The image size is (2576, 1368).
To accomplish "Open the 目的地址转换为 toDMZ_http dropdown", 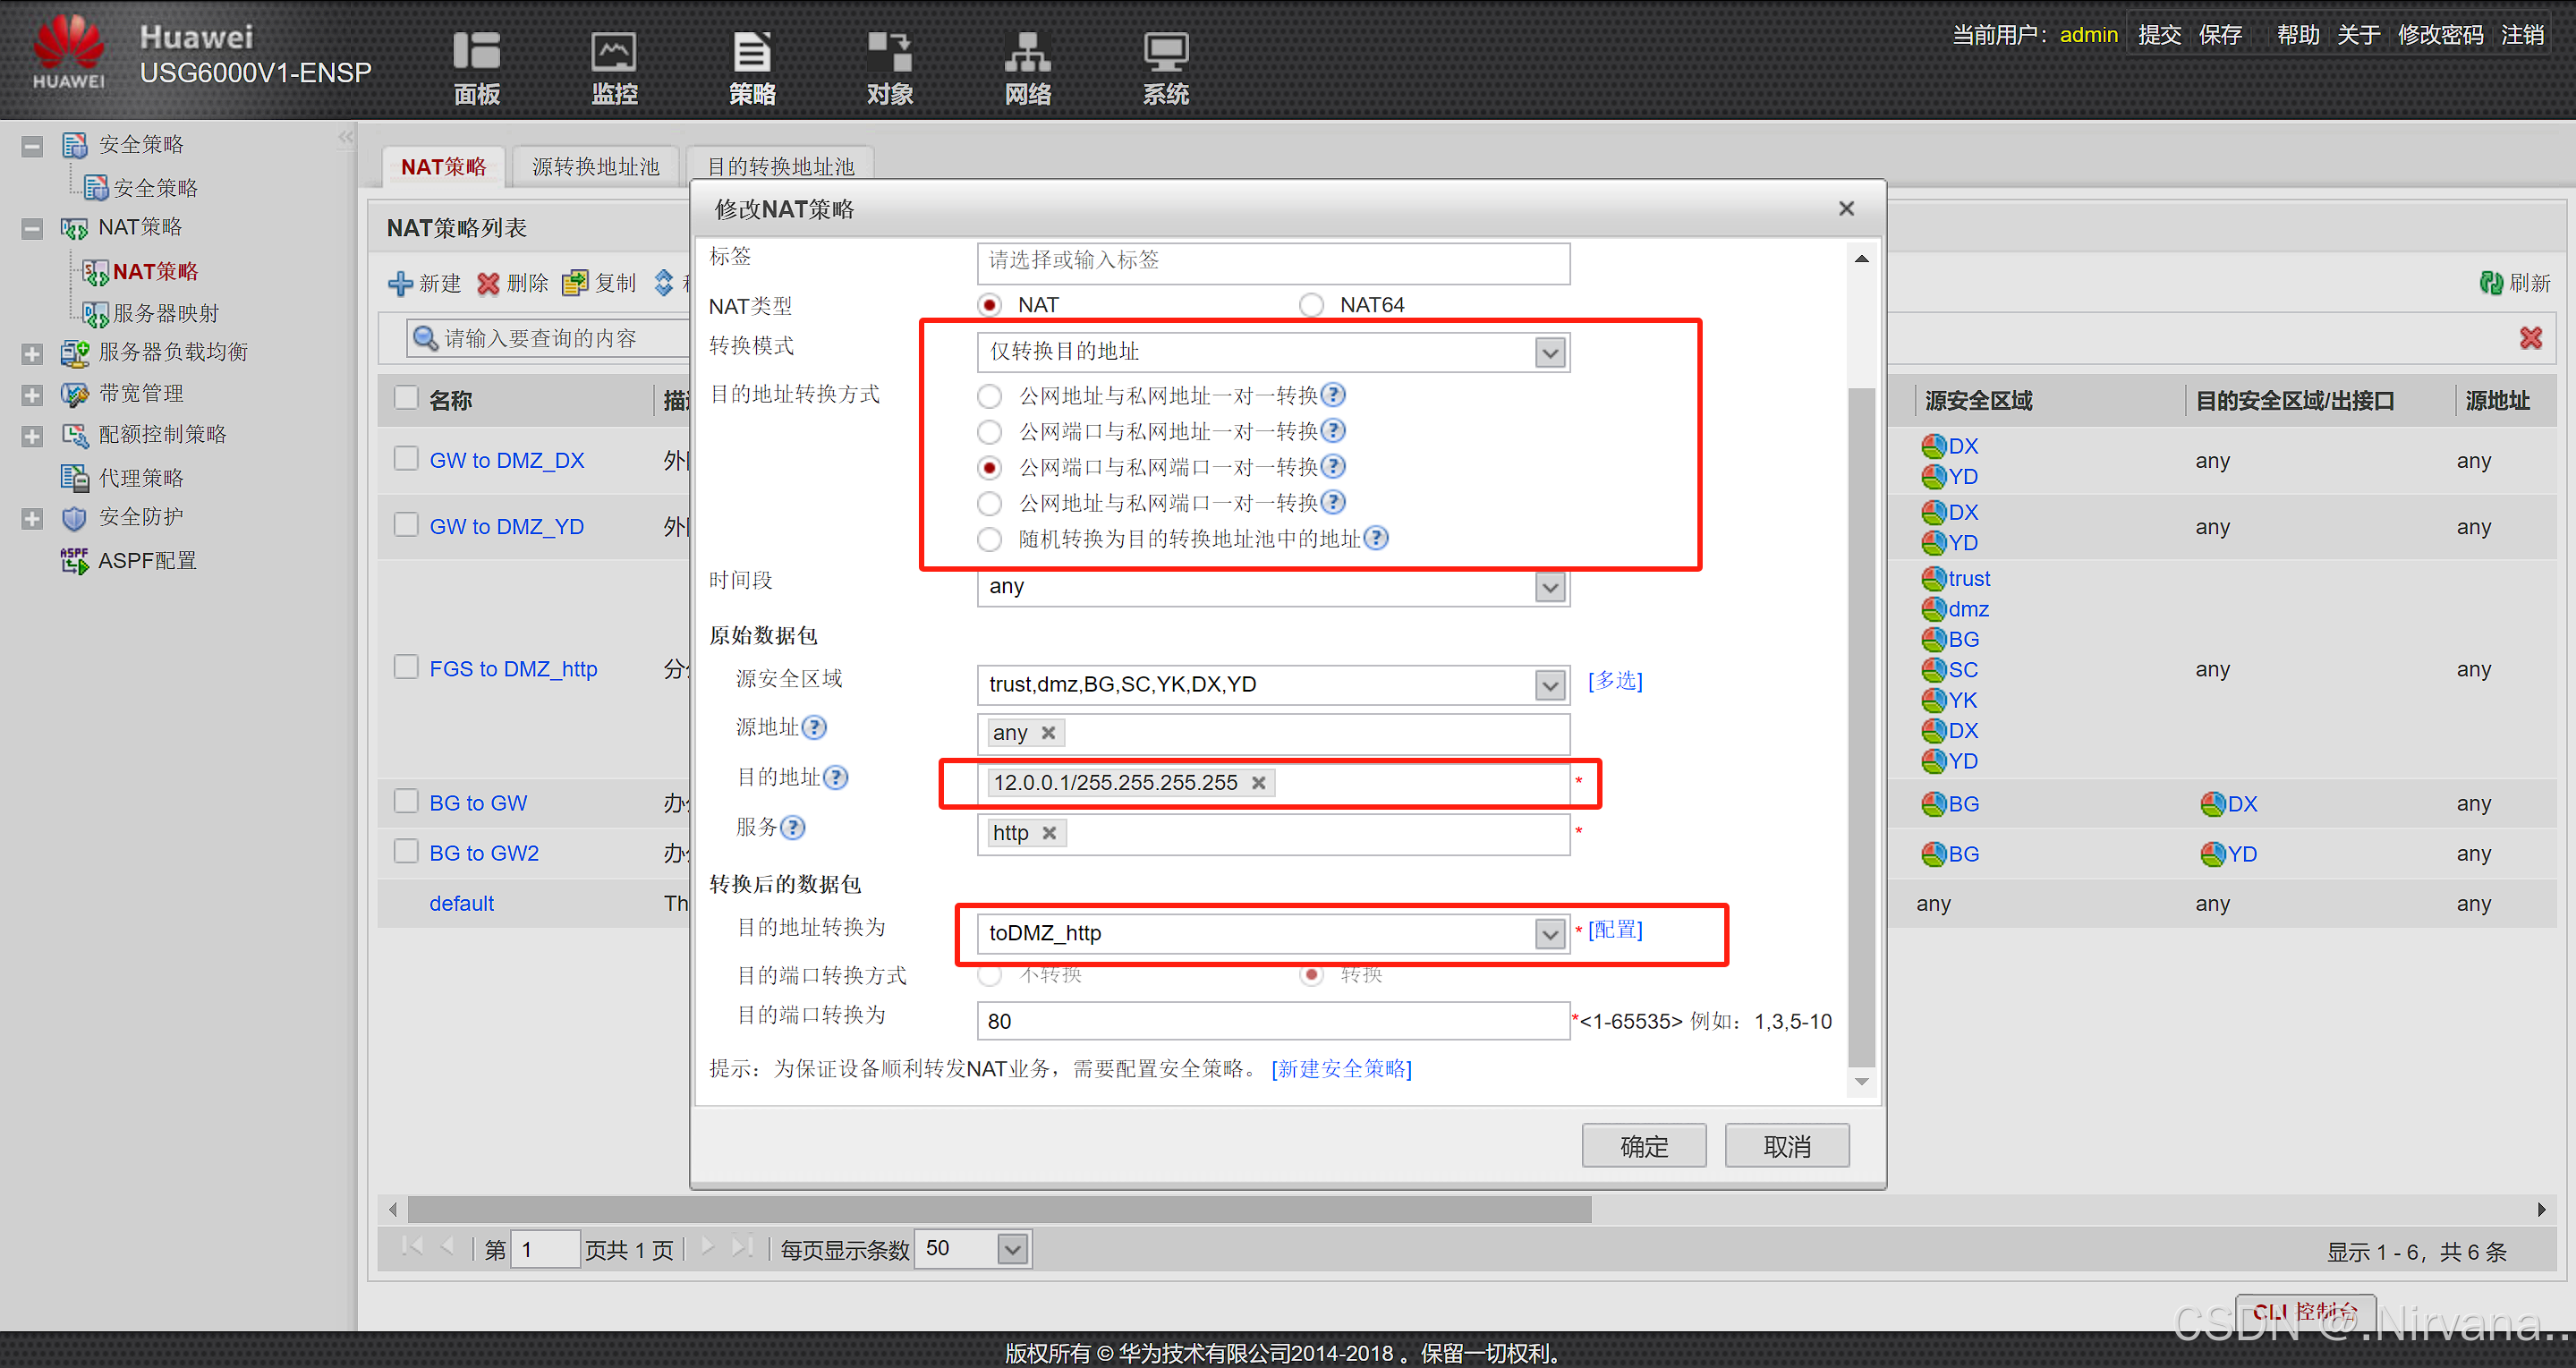I will (x=1550, y=934).
